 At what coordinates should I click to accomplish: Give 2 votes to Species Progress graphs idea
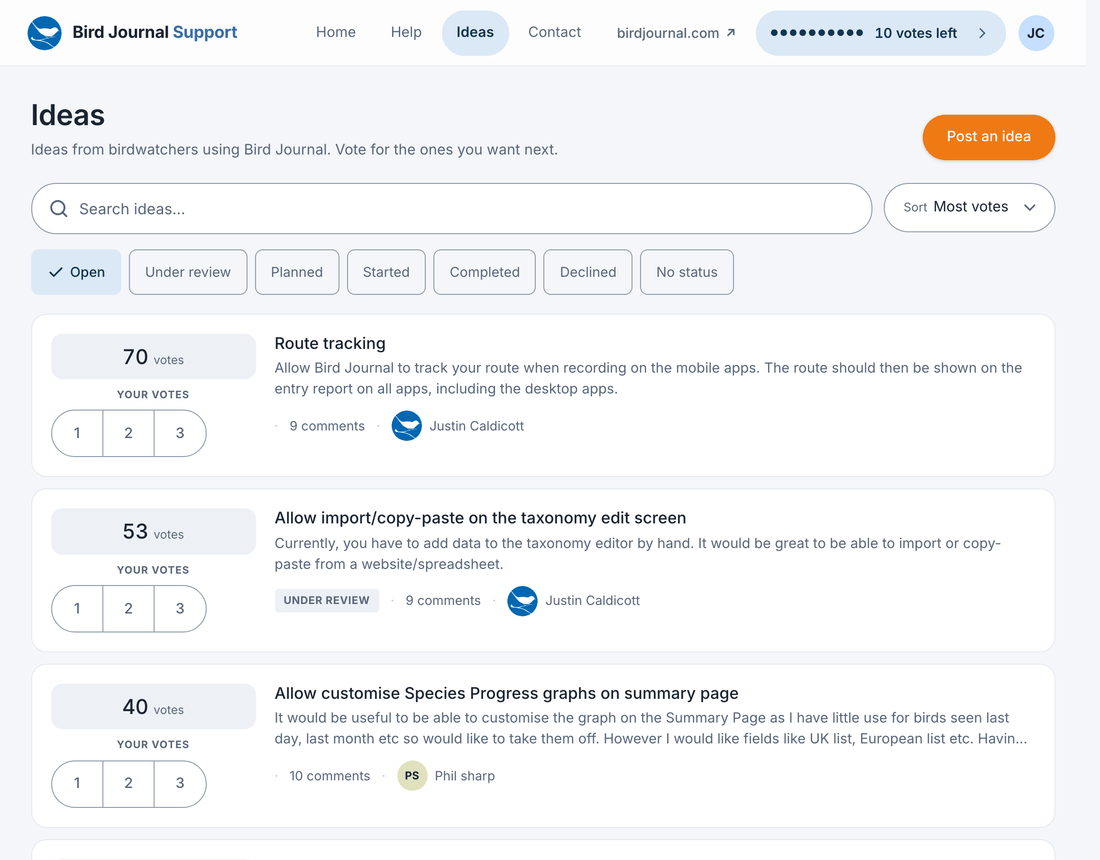tap(128, 783)
